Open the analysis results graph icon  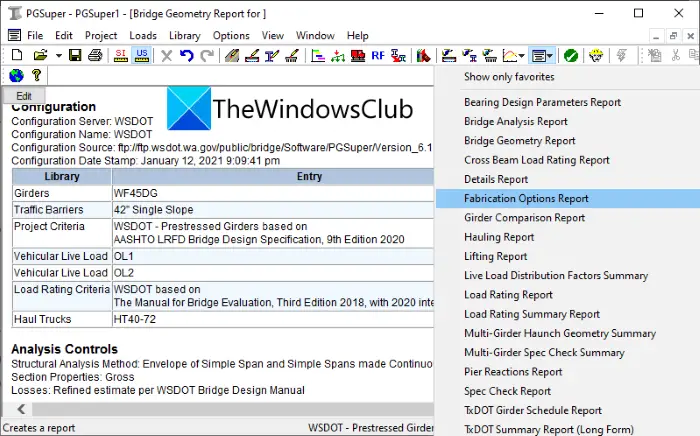click(509, 56)
